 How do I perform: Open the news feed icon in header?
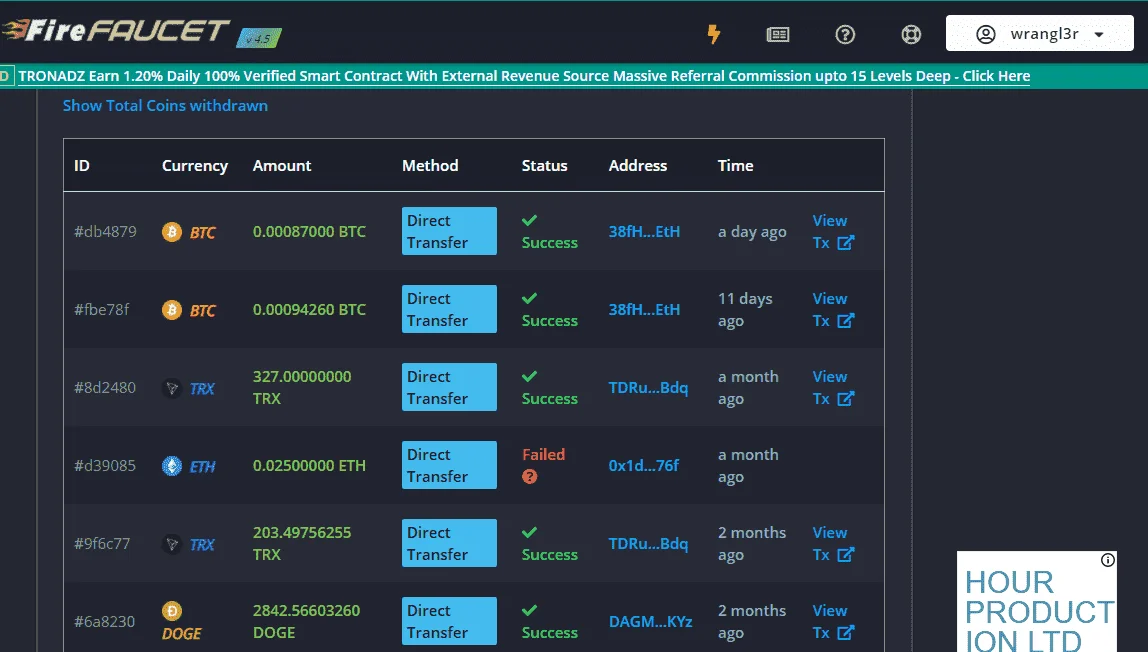778,34
